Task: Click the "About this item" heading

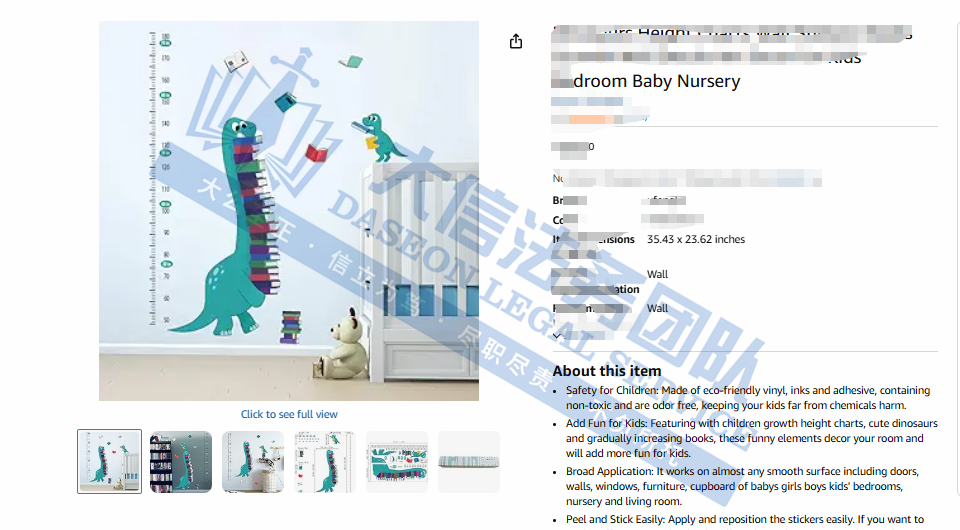Action: [607, 371]
